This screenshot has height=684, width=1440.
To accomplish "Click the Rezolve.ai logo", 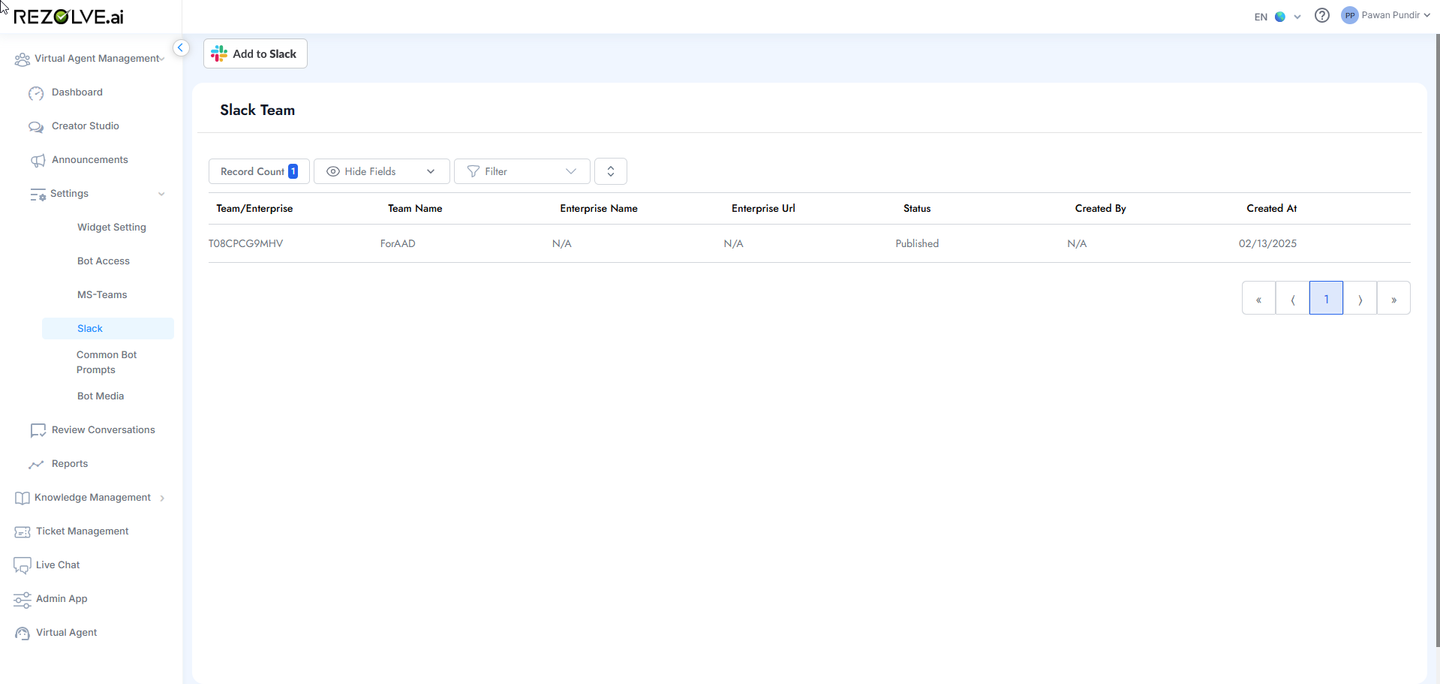I will pos(68,17).
